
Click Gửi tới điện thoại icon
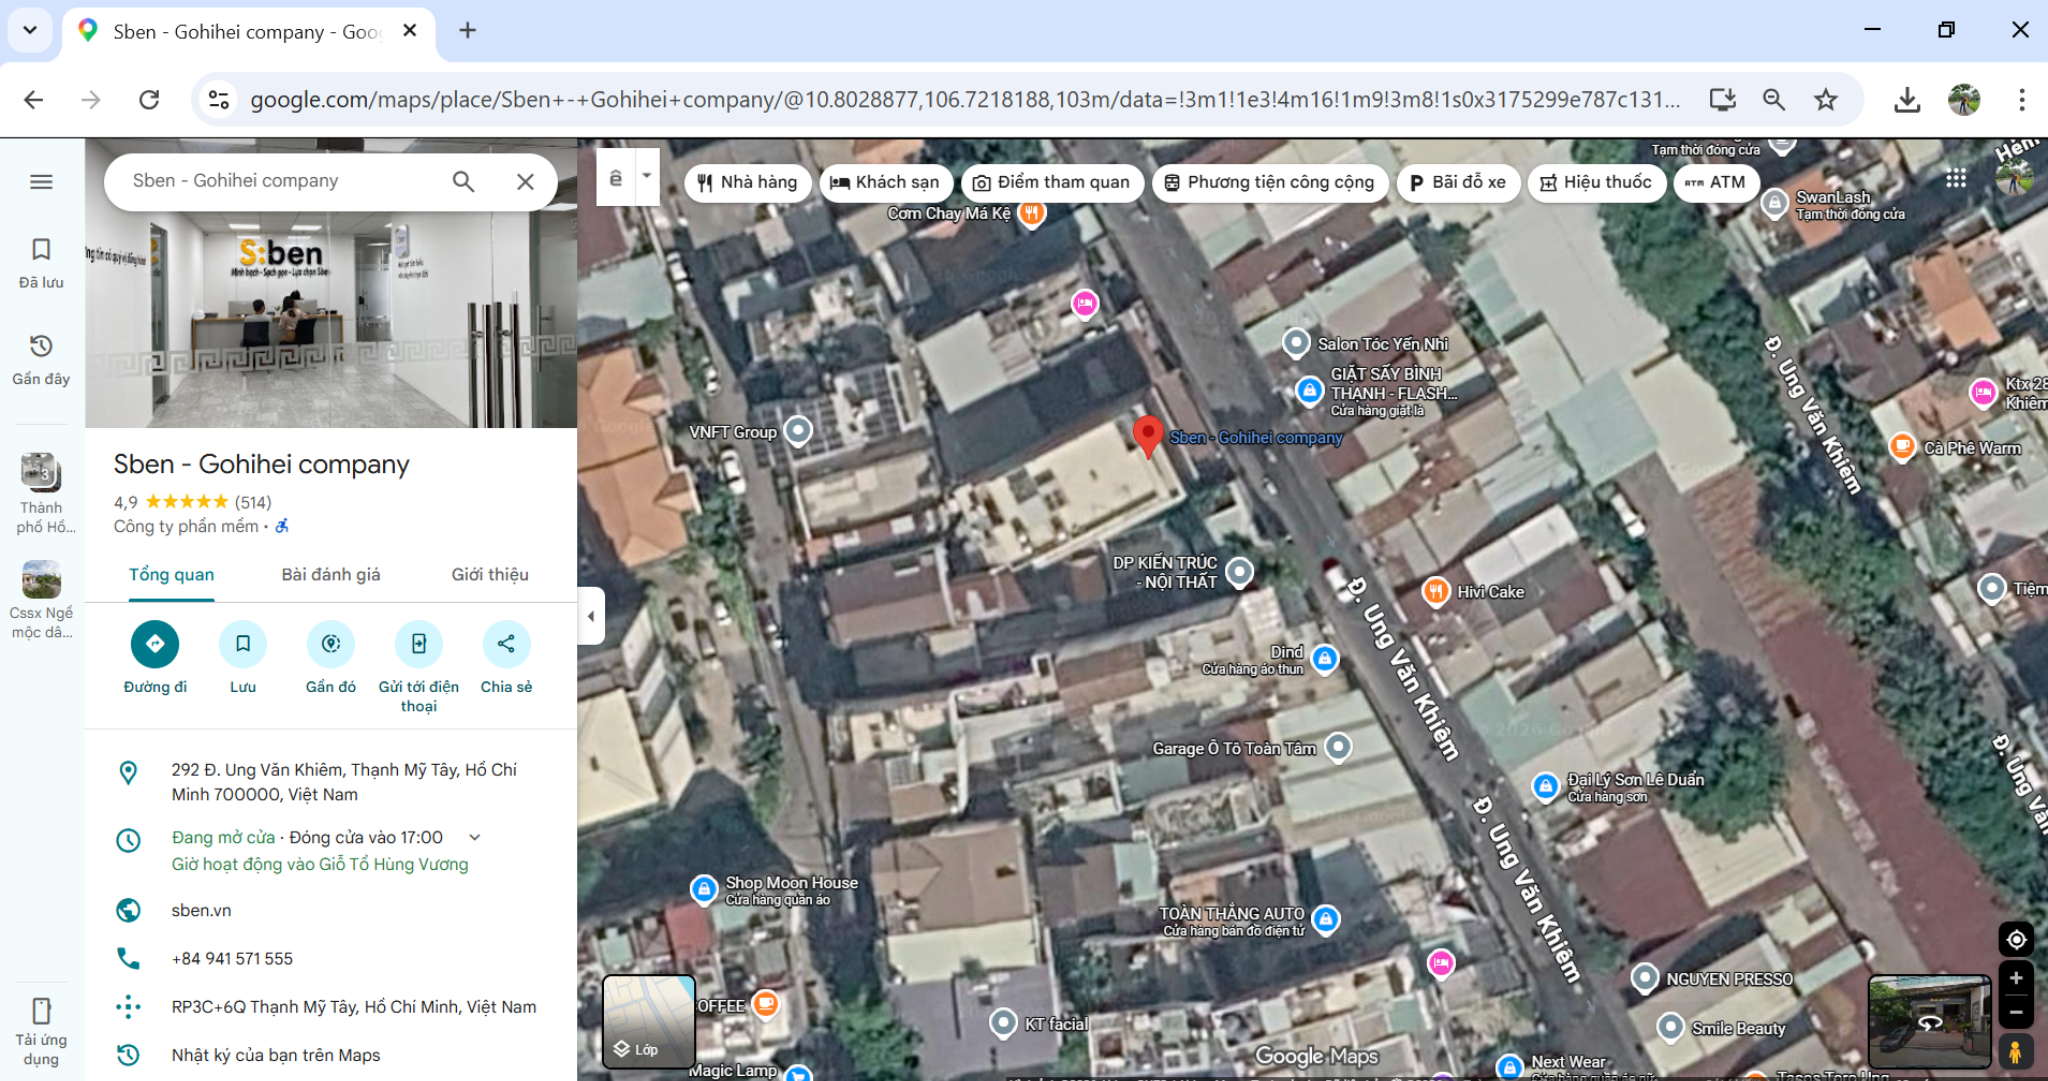coord(419,644)
